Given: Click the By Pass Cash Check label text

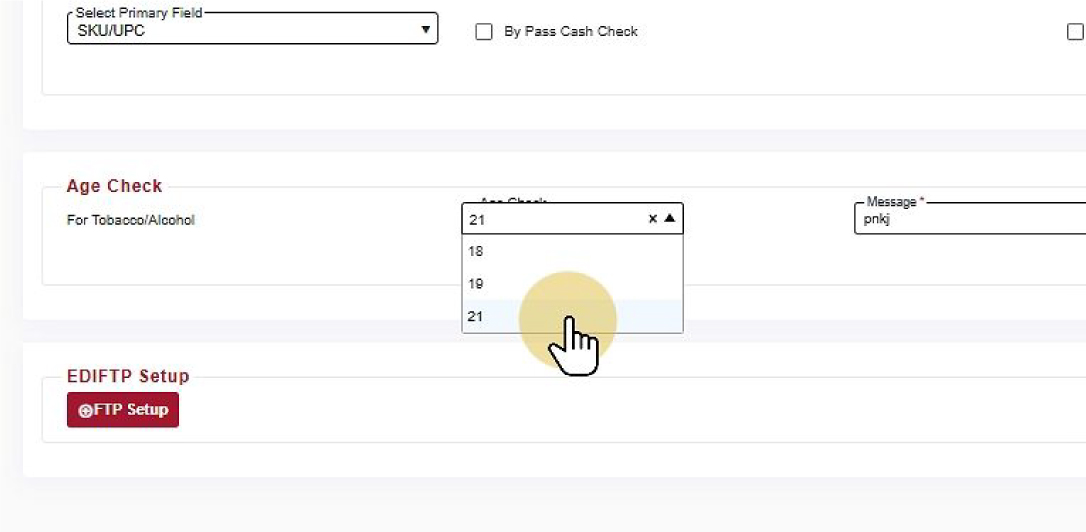Looking at the screenshot, I should pyautogui.click(x=570, y=32).
